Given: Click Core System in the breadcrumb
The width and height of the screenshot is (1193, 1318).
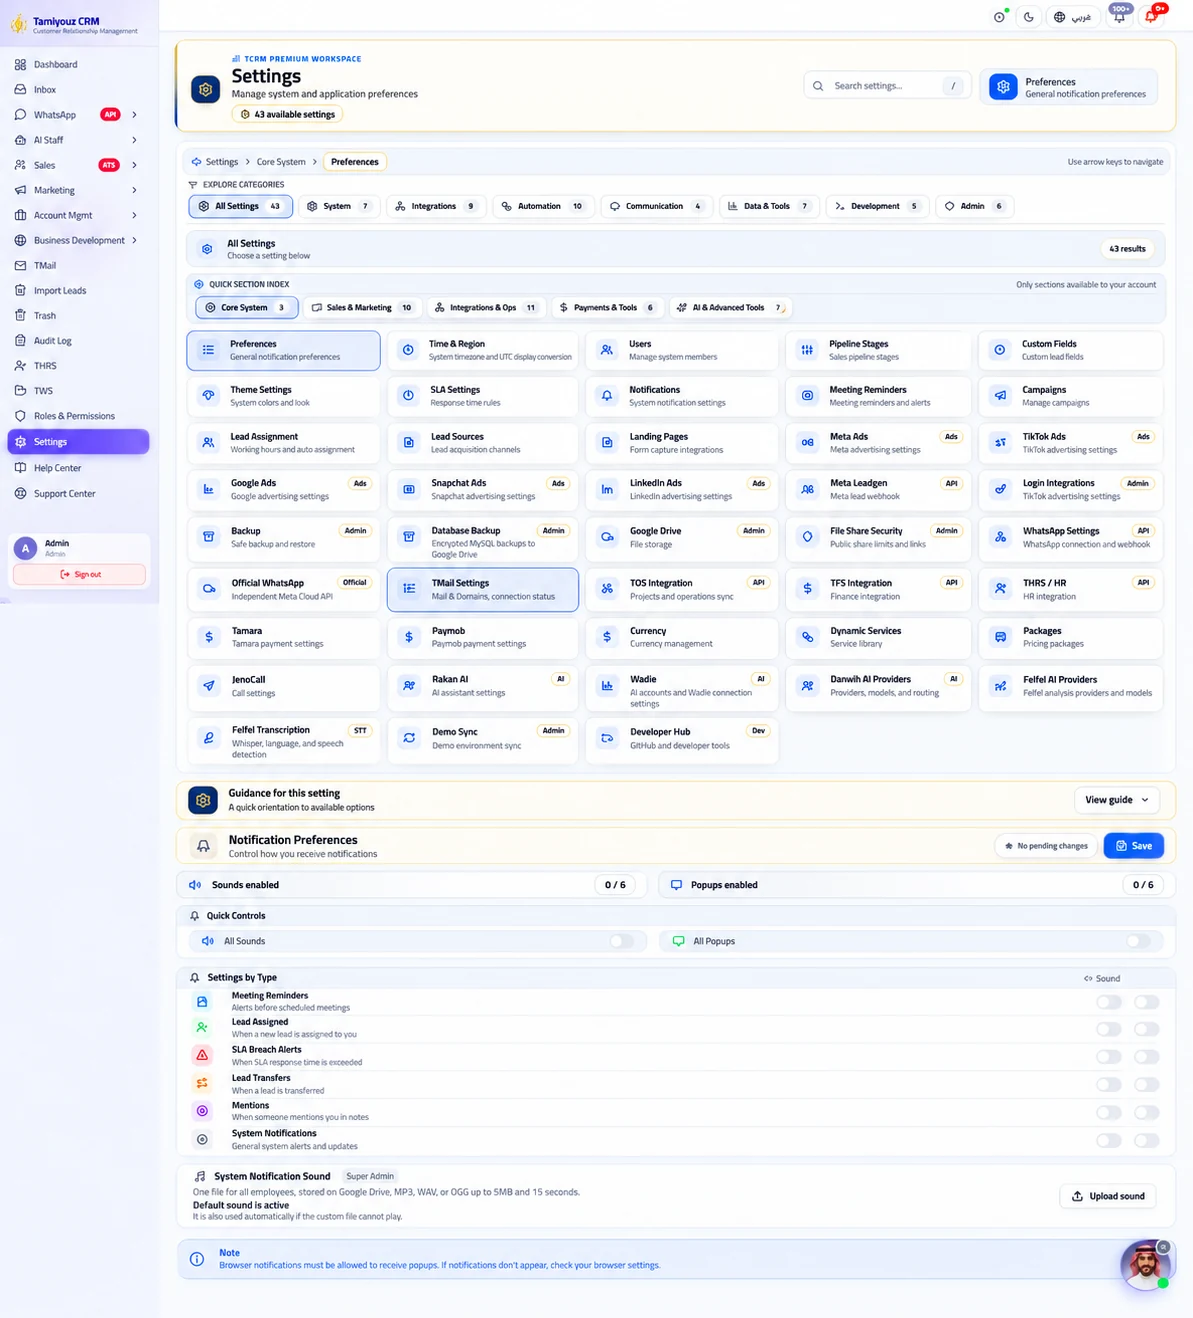Looking at the screenshot, I should 281,162.
